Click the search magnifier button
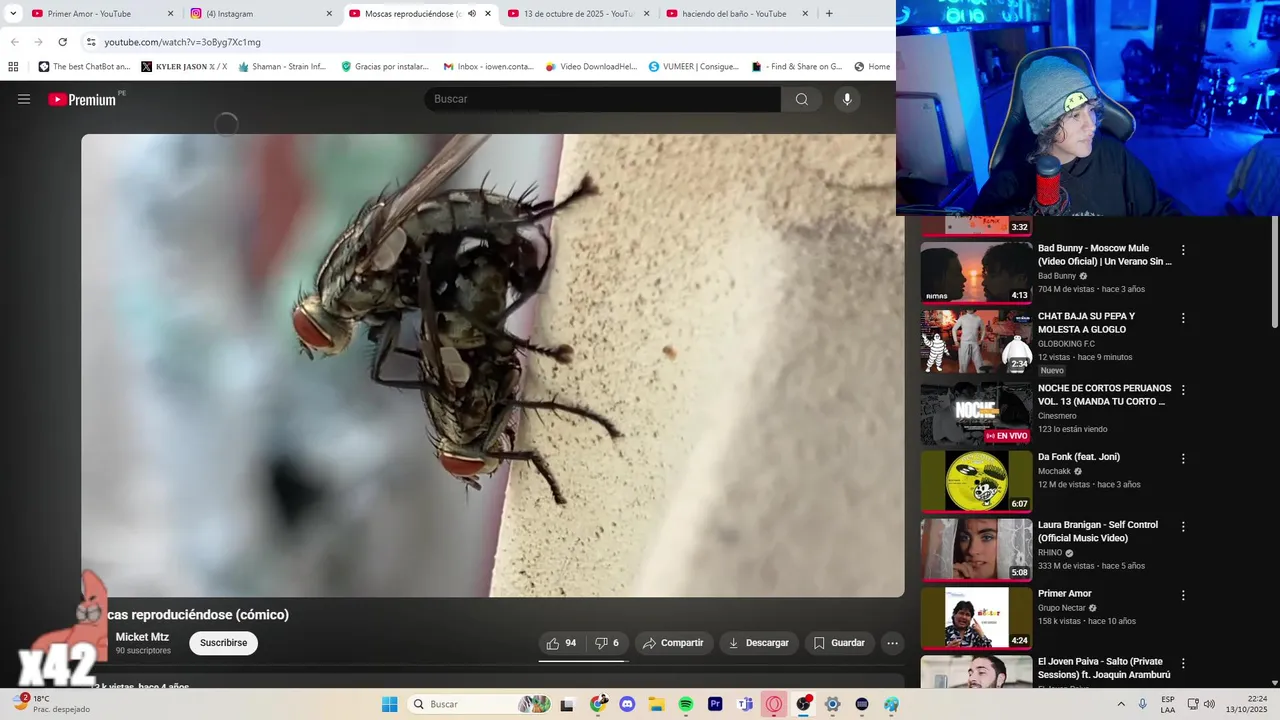This screenshot has width=1280, height=720. coord(802,99)
